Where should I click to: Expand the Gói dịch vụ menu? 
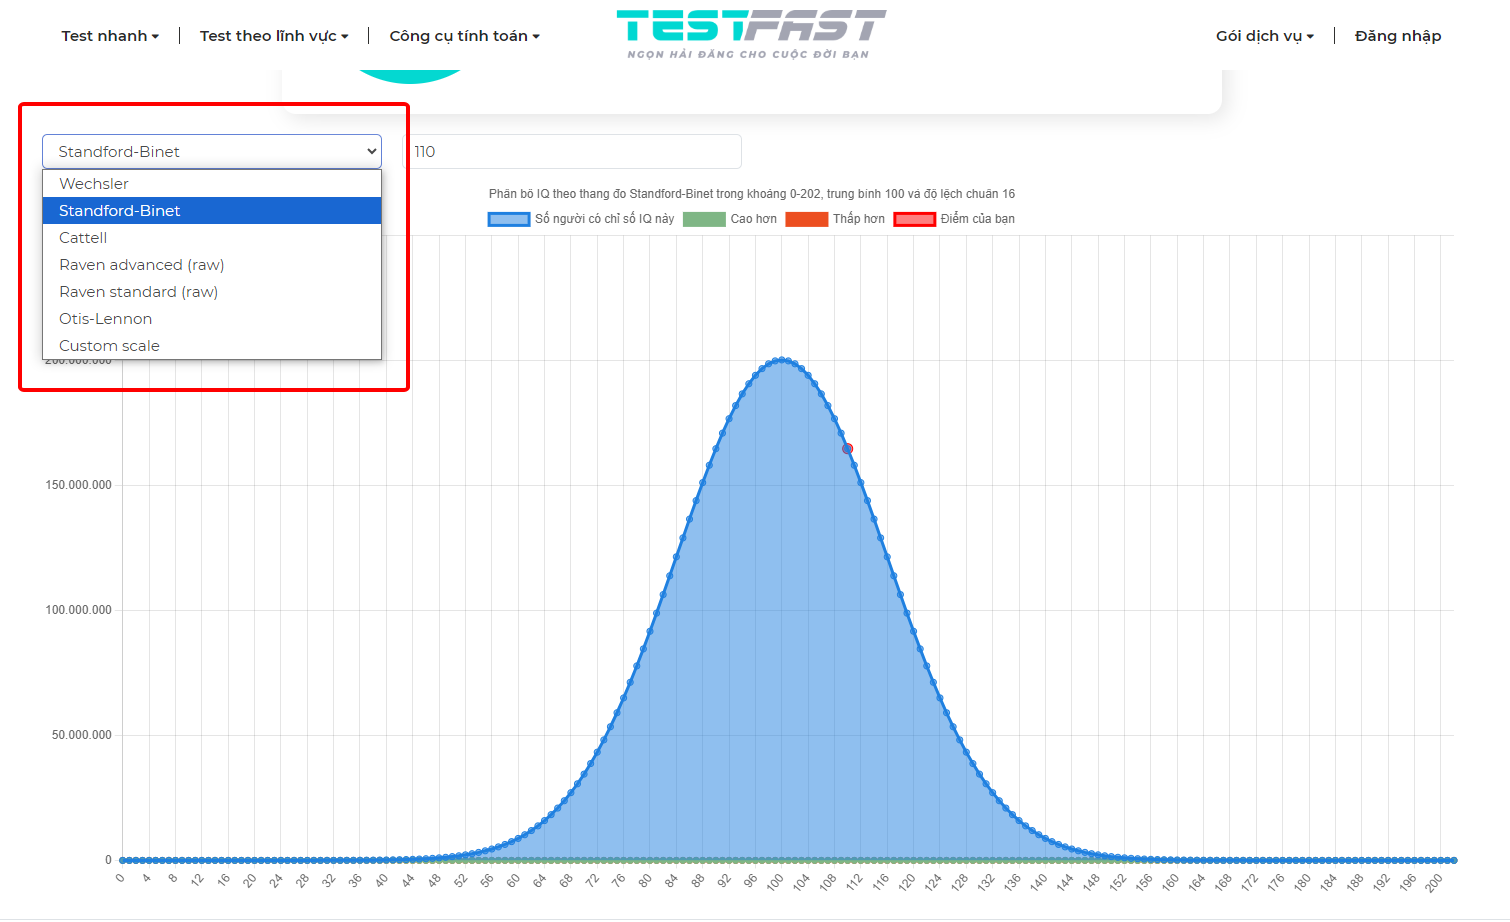click(1264, 36)
